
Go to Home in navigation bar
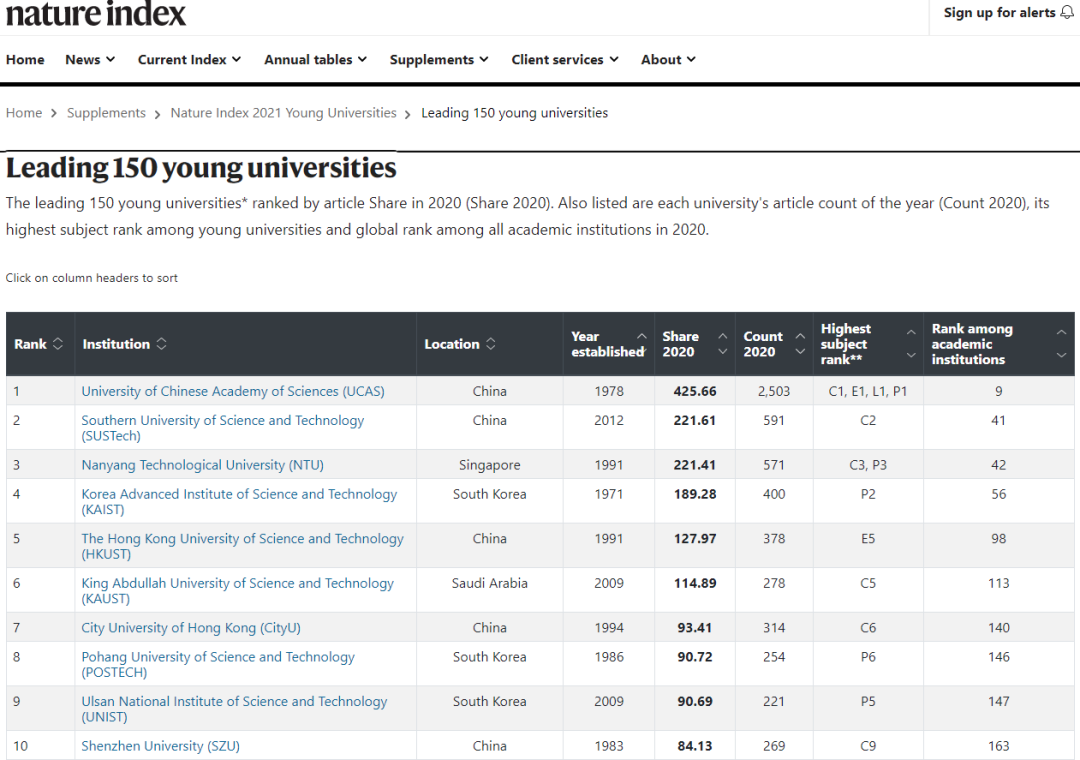pos(25,60)
